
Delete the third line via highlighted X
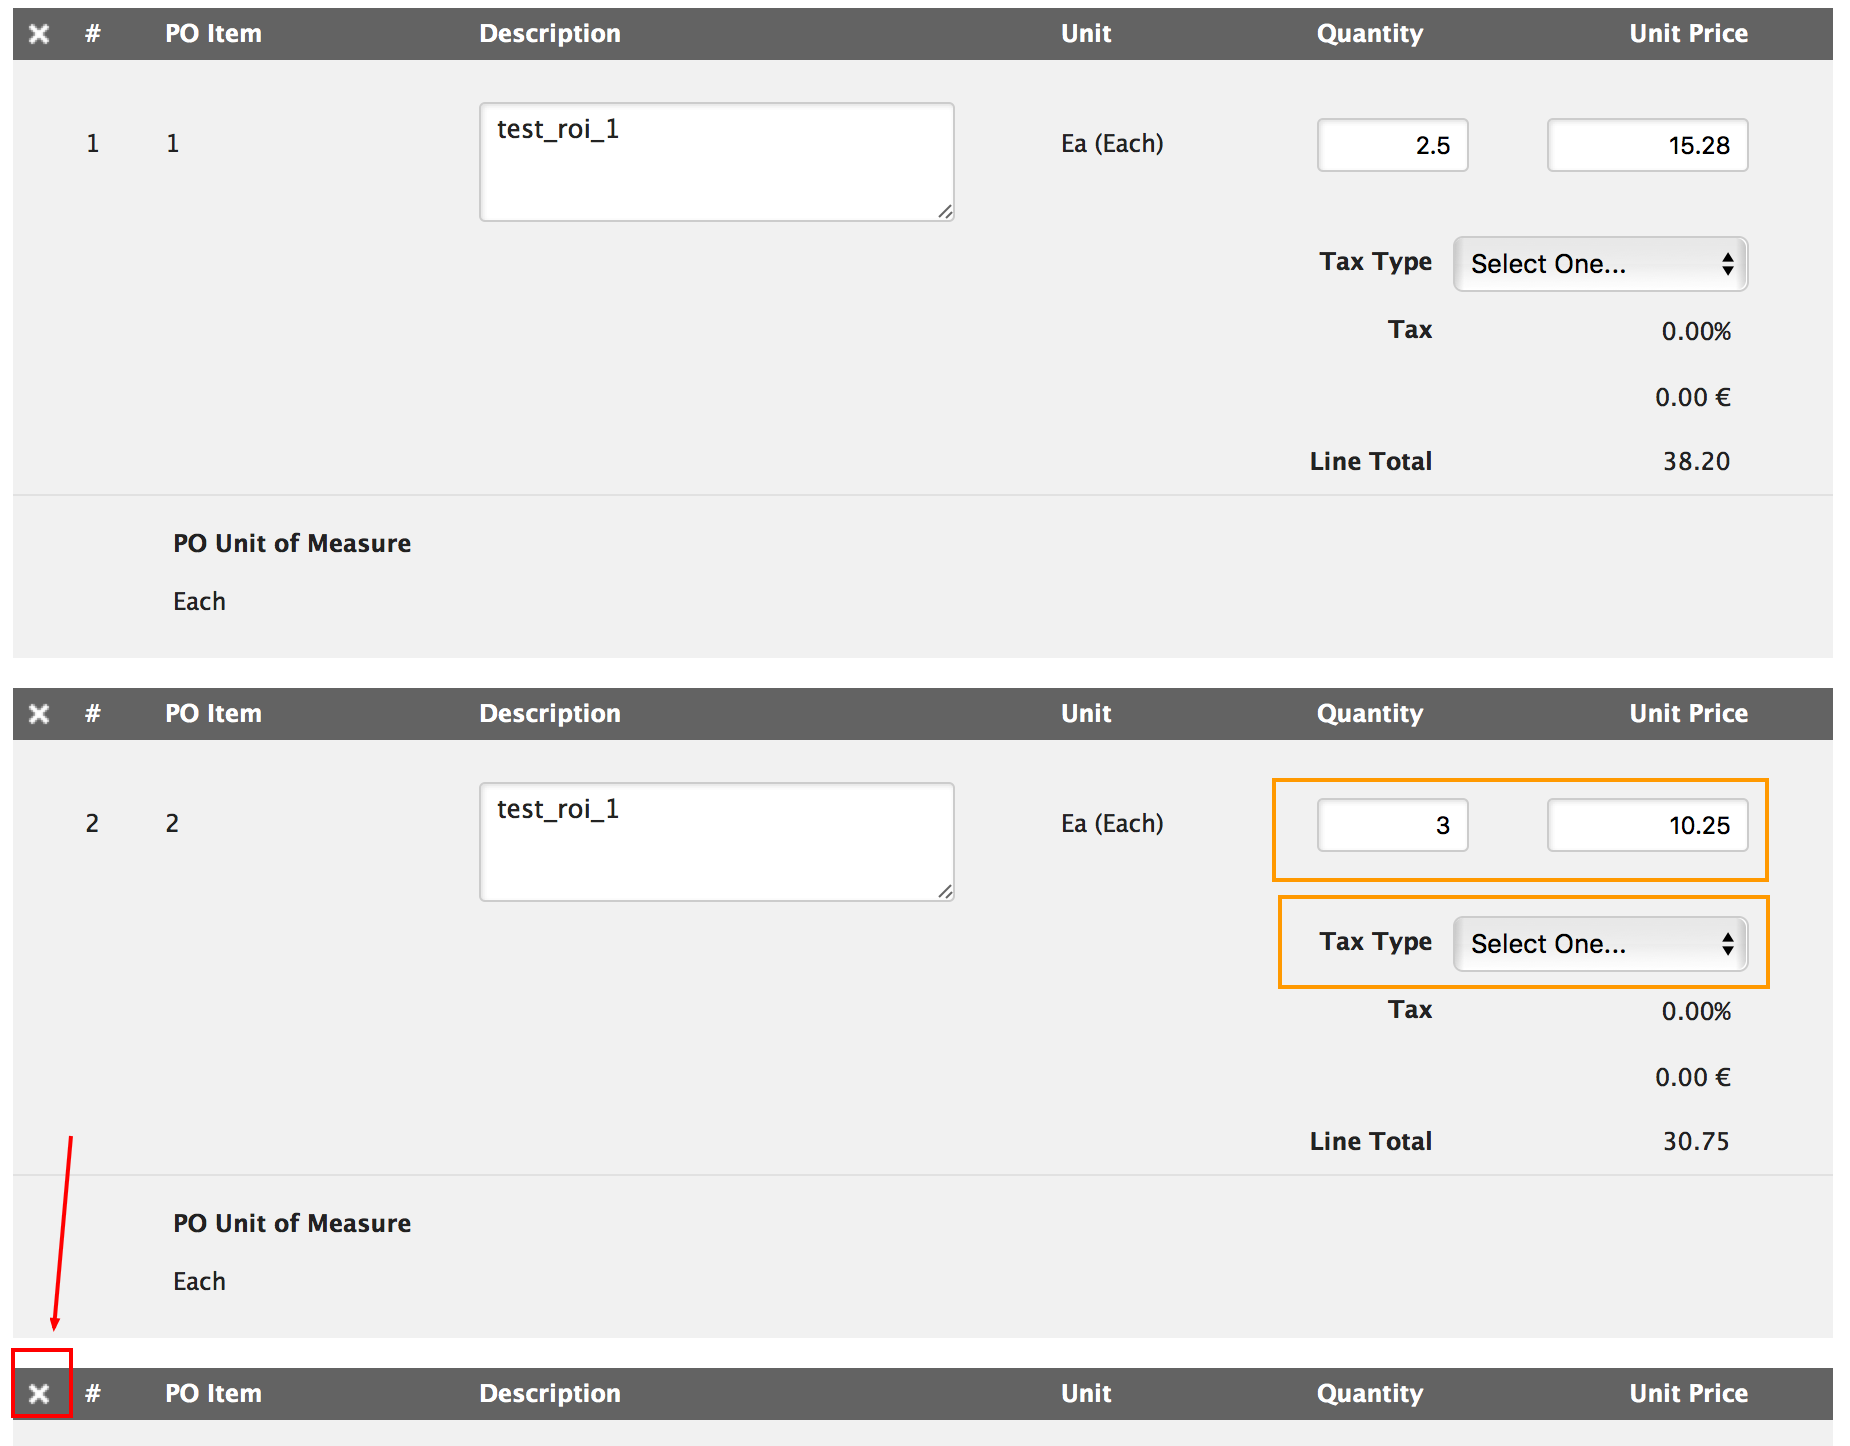click(x=39, y=1394)
